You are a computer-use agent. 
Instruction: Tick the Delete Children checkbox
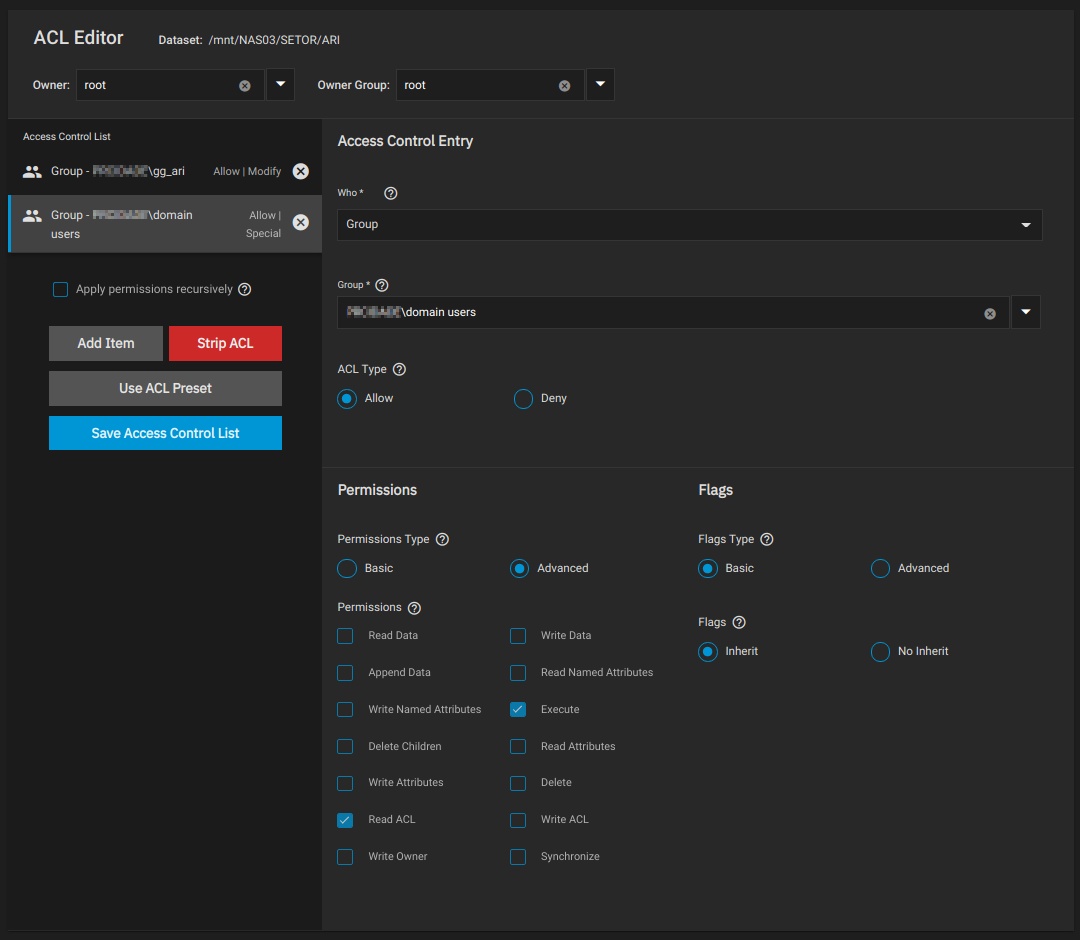click(x=345, y=746)
